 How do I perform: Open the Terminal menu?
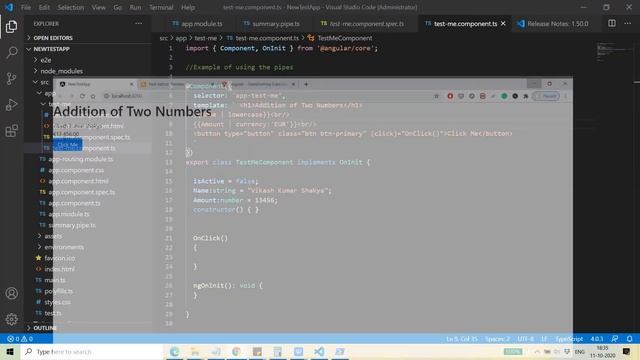tap(161, 7)
